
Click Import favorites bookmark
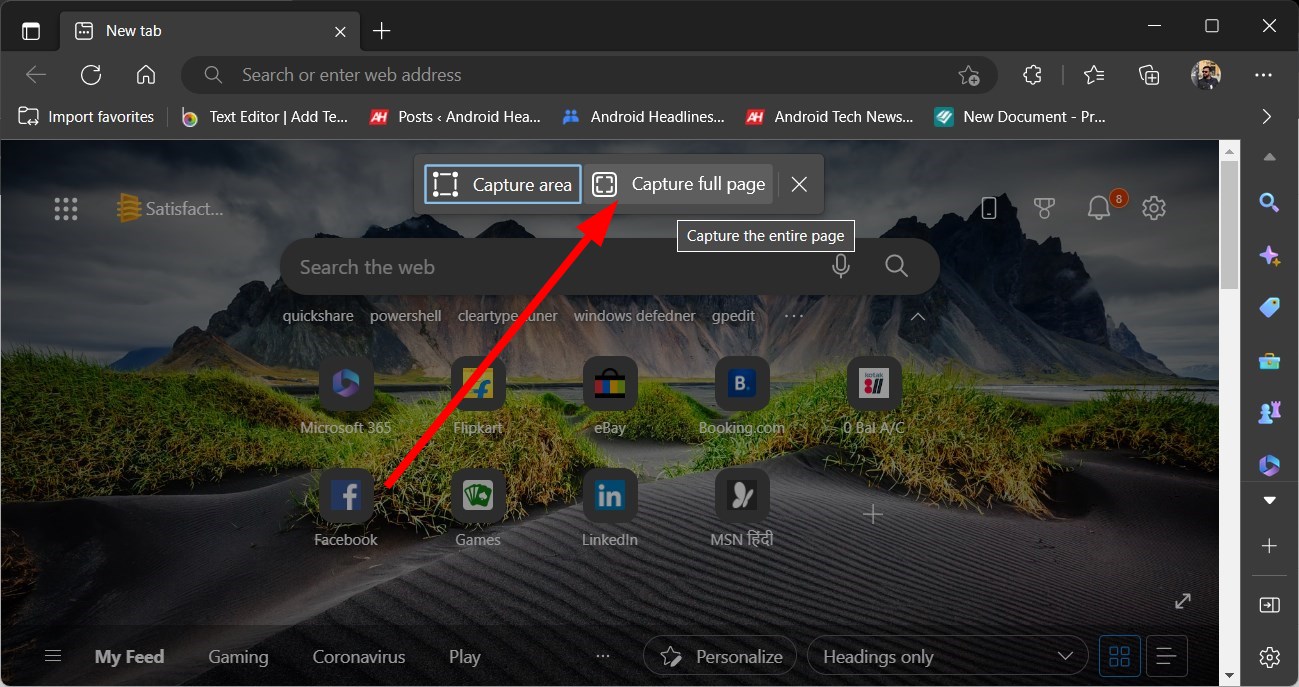coord(87,117)
